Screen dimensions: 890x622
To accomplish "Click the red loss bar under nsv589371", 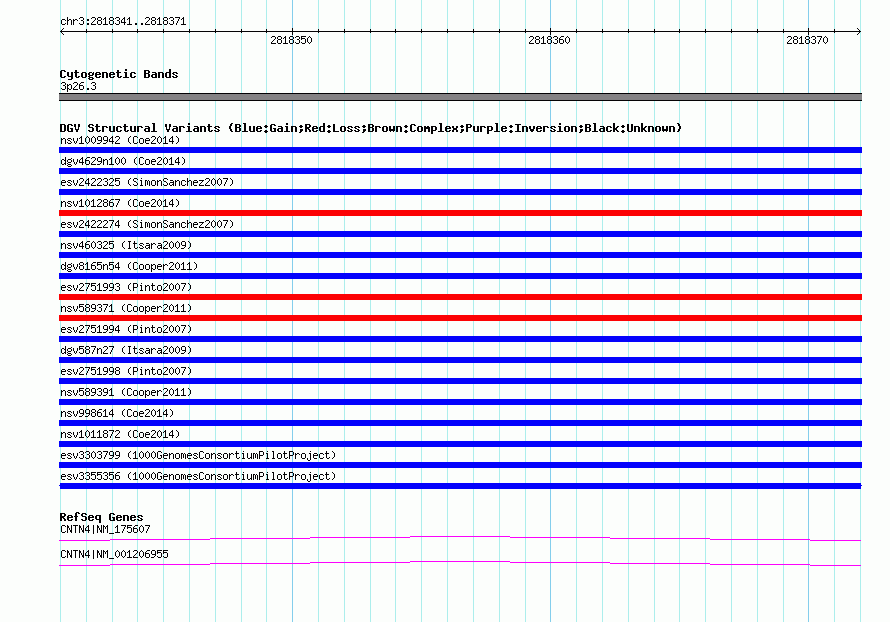I will 460,318.
